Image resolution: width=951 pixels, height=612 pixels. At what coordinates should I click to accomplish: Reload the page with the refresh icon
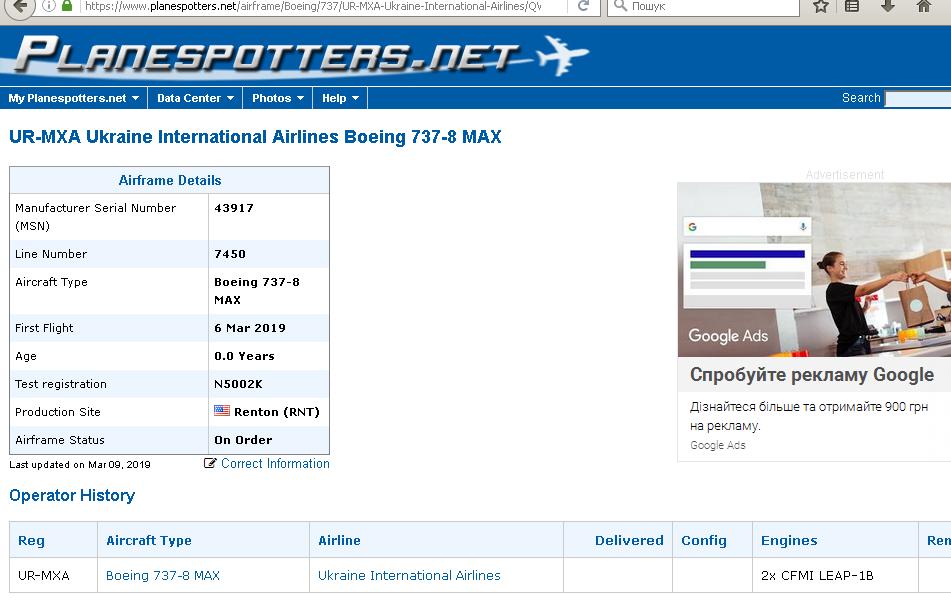(584, 6)
